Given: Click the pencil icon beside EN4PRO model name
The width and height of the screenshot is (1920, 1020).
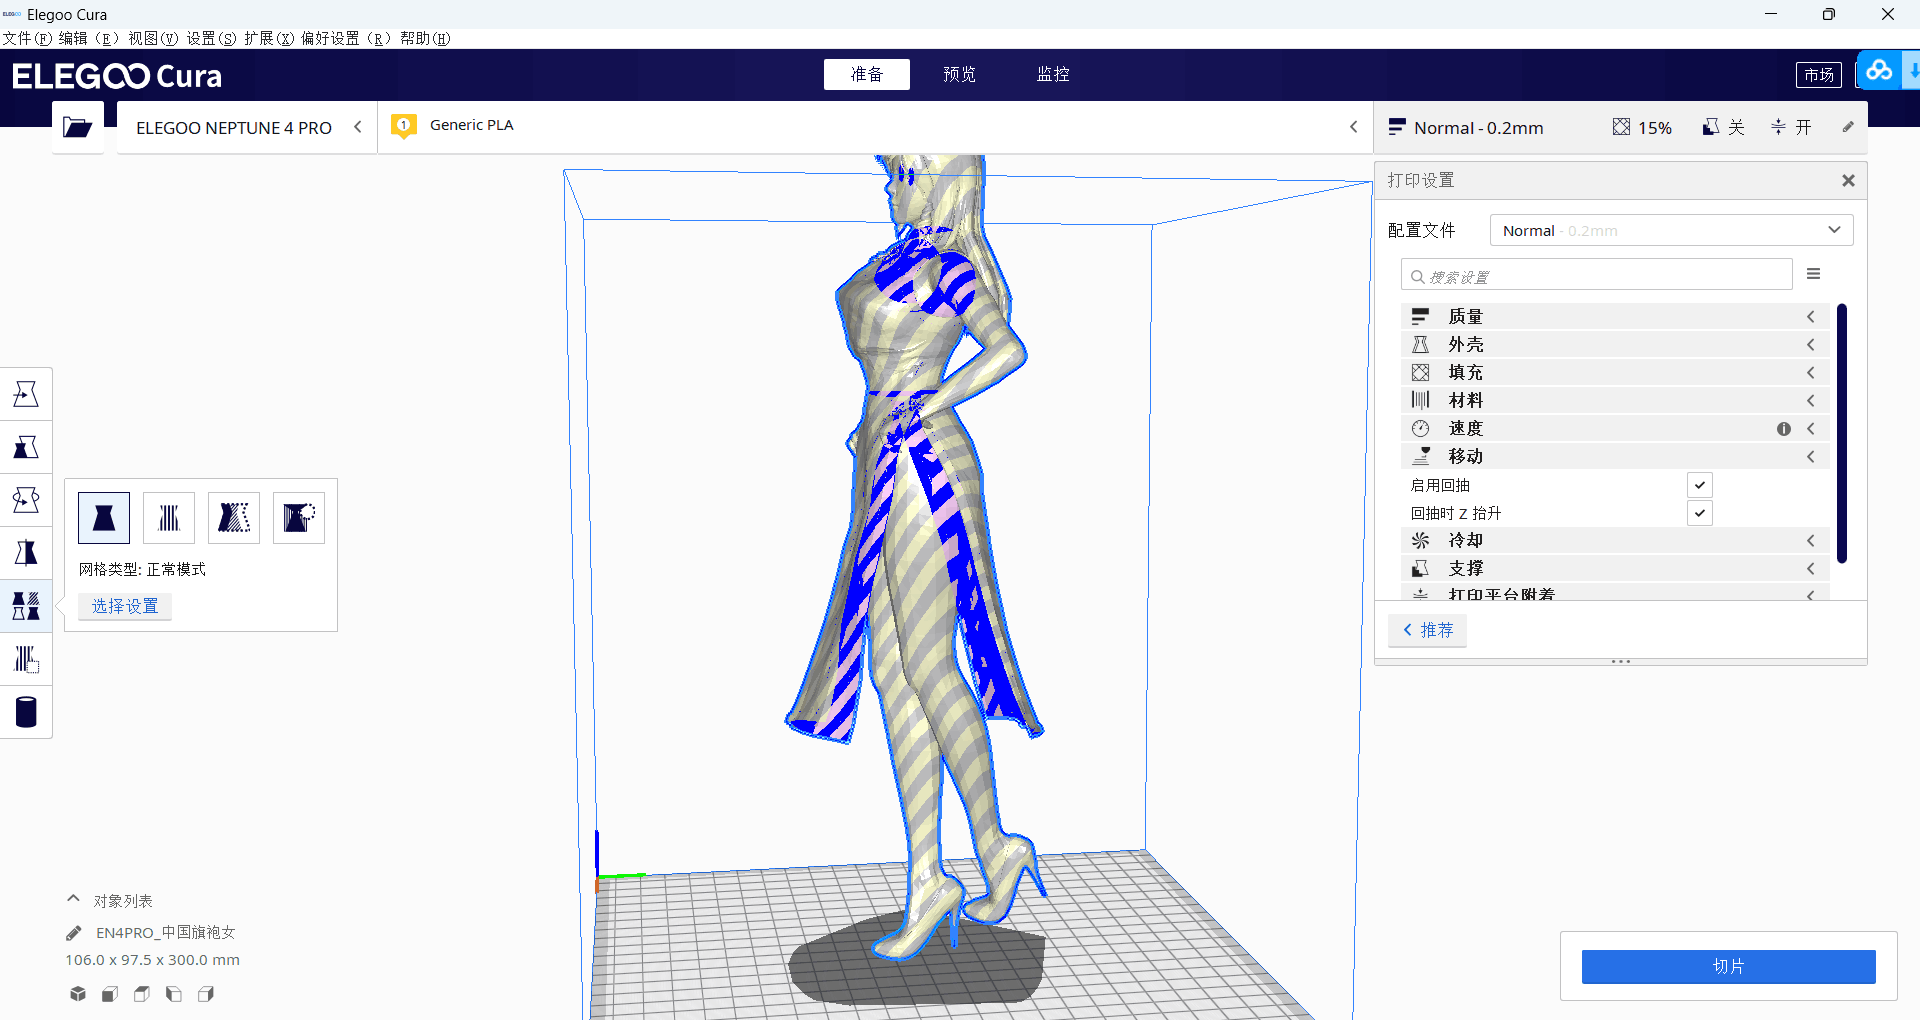Looking at the screenshot, I should click(x=74, y=933).
